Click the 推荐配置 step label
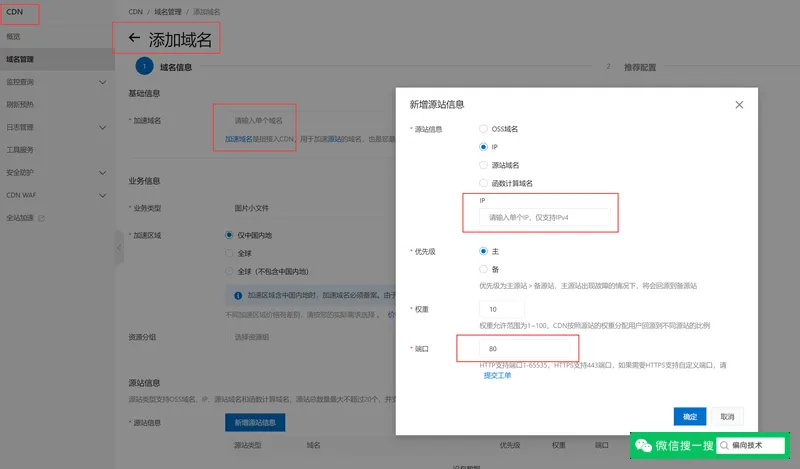The image size is (800, 469). pos(640,67)
